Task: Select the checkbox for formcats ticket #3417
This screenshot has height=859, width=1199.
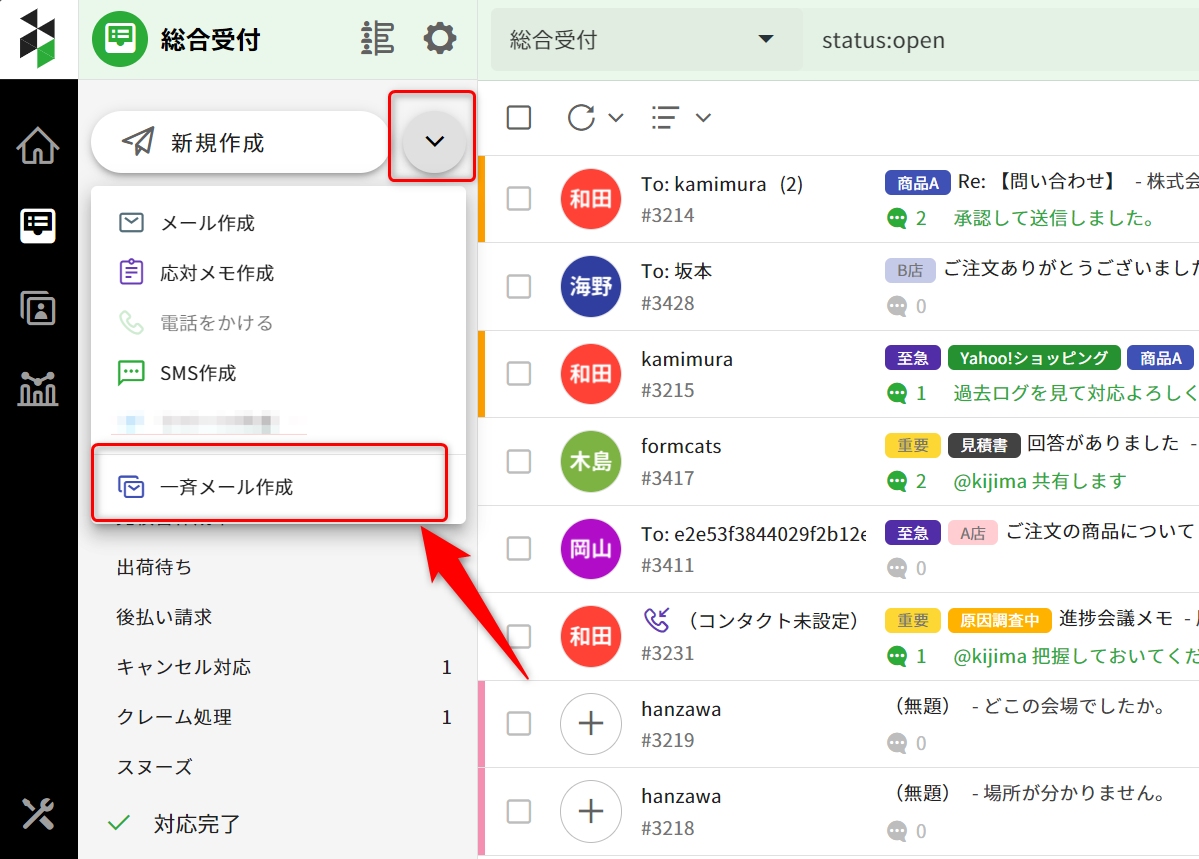Action: tap(518, 461)
